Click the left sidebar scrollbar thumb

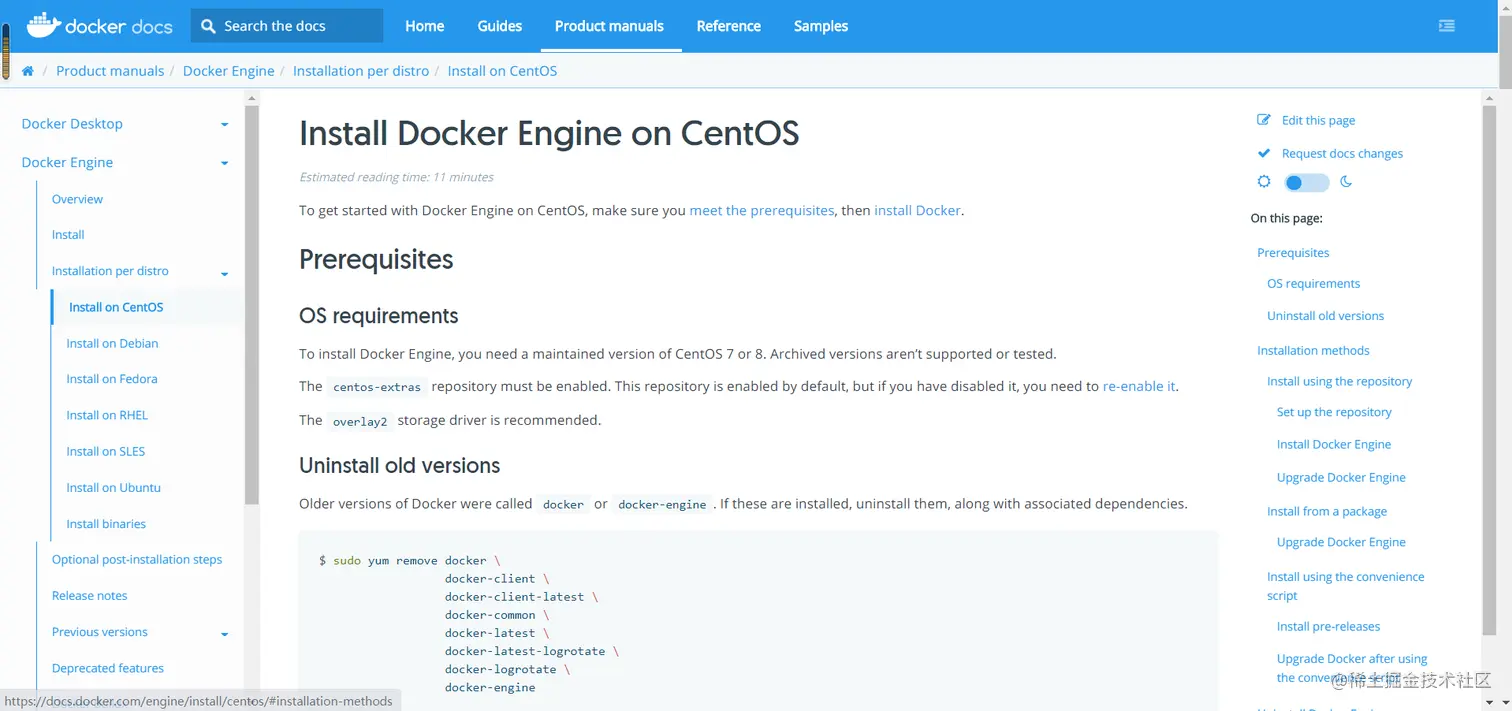point(252,300)
